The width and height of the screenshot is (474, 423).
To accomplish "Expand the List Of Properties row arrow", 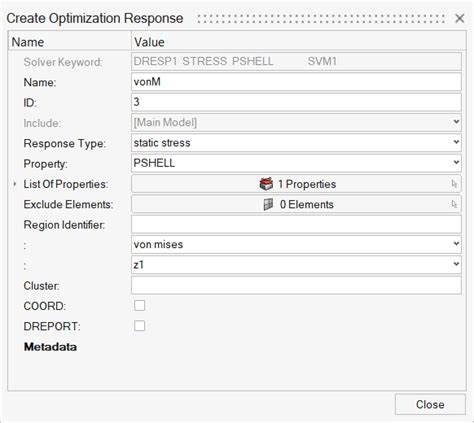I will point(14,184).
